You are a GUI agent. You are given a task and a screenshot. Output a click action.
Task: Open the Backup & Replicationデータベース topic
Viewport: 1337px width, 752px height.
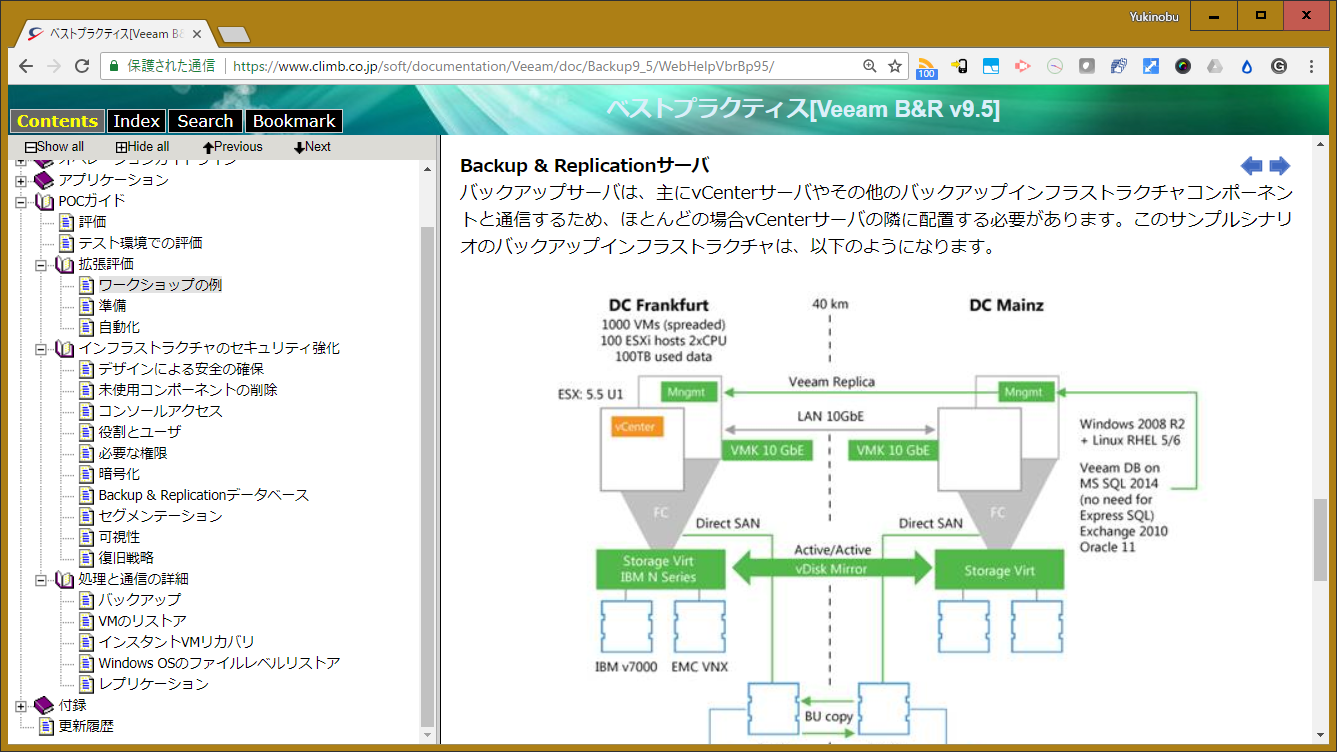pos(203,495)
